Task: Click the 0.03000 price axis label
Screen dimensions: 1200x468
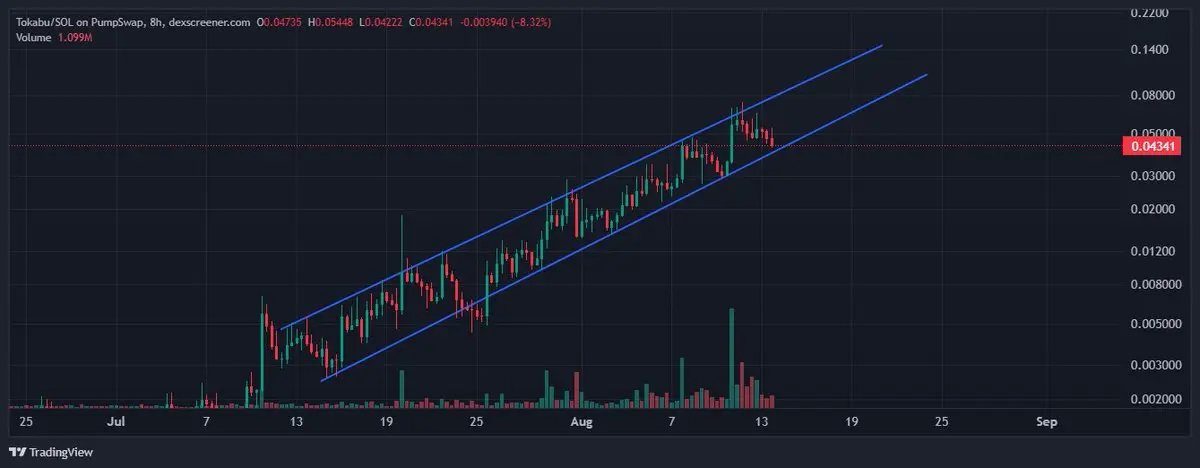Action: (1155, 176)
